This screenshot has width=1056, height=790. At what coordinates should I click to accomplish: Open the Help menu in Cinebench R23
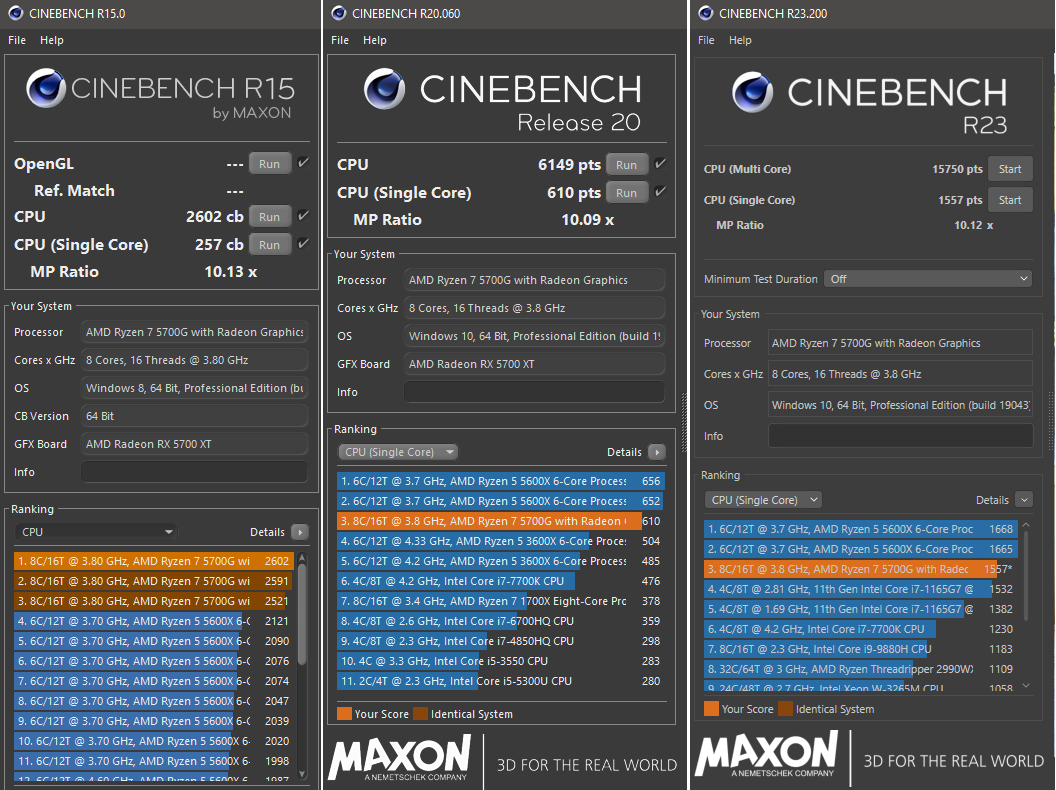(x=740, y=40)
